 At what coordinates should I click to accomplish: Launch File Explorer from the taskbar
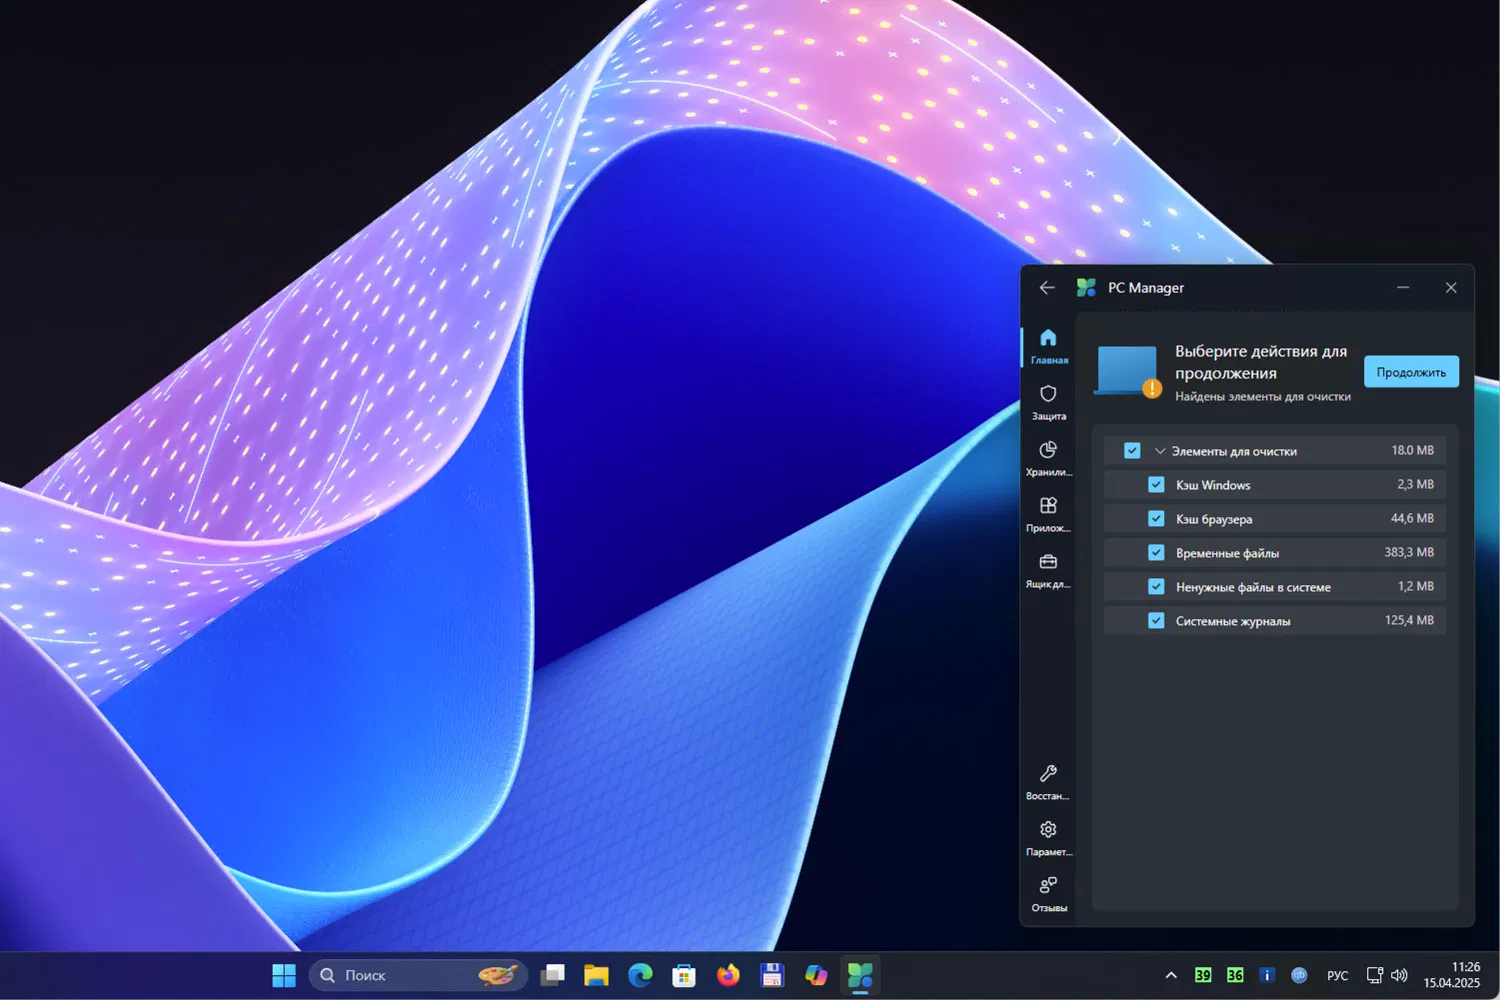pyautogui.click(x=597, y=975)
